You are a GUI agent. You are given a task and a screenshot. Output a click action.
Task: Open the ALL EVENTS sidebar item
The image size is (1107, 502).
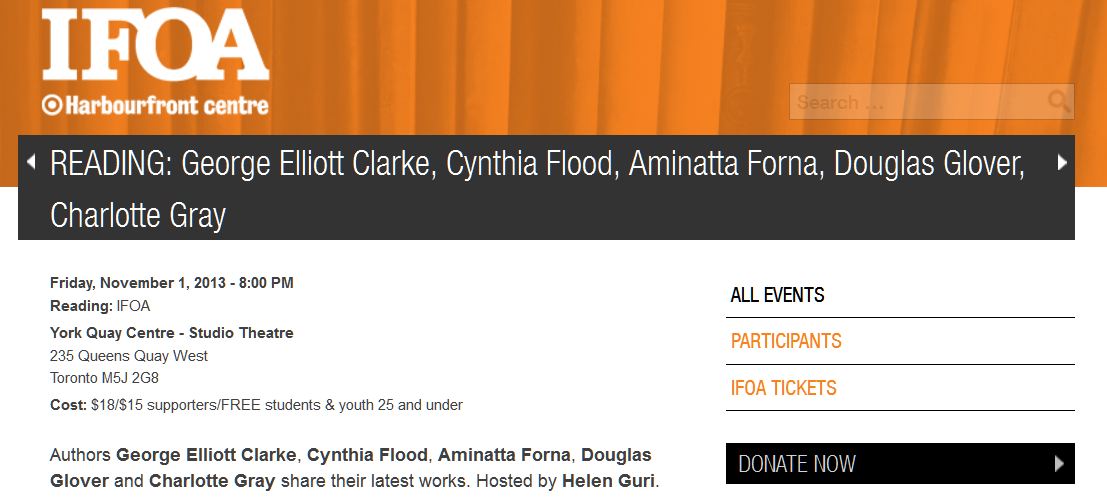(x=778, y=295)
